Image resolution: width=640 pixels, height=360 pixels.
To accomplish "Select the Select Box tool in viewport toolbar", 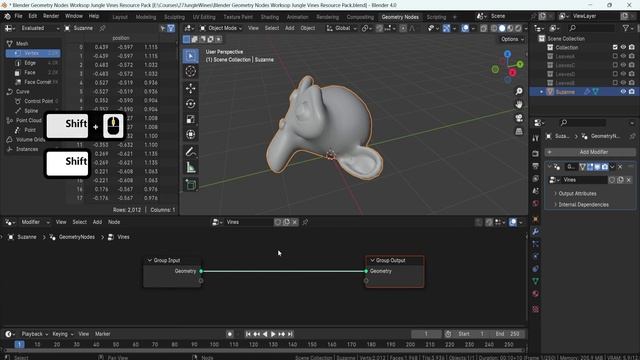I will click(x=190, y=56).
